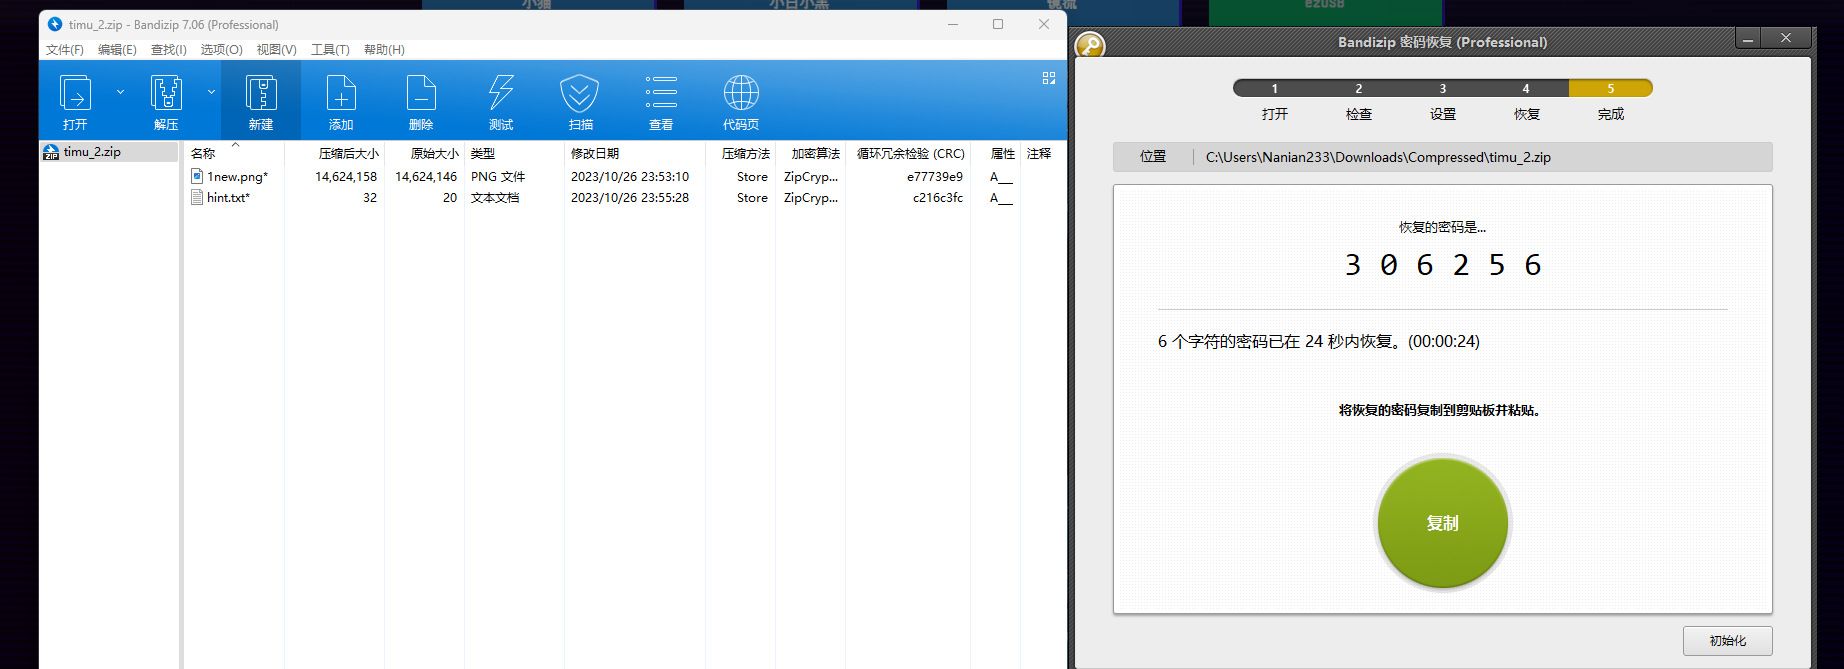Click the recovered password 306256
Image resolution: width=1844 pixels, height=669 pixels.
click(1442, 265)
